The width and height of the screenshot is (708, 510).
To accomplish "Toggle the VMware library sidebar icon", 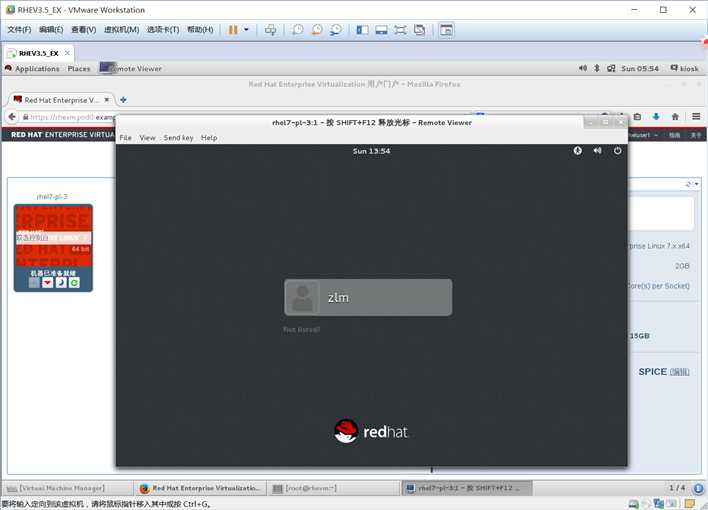I will tap(362, 30).
